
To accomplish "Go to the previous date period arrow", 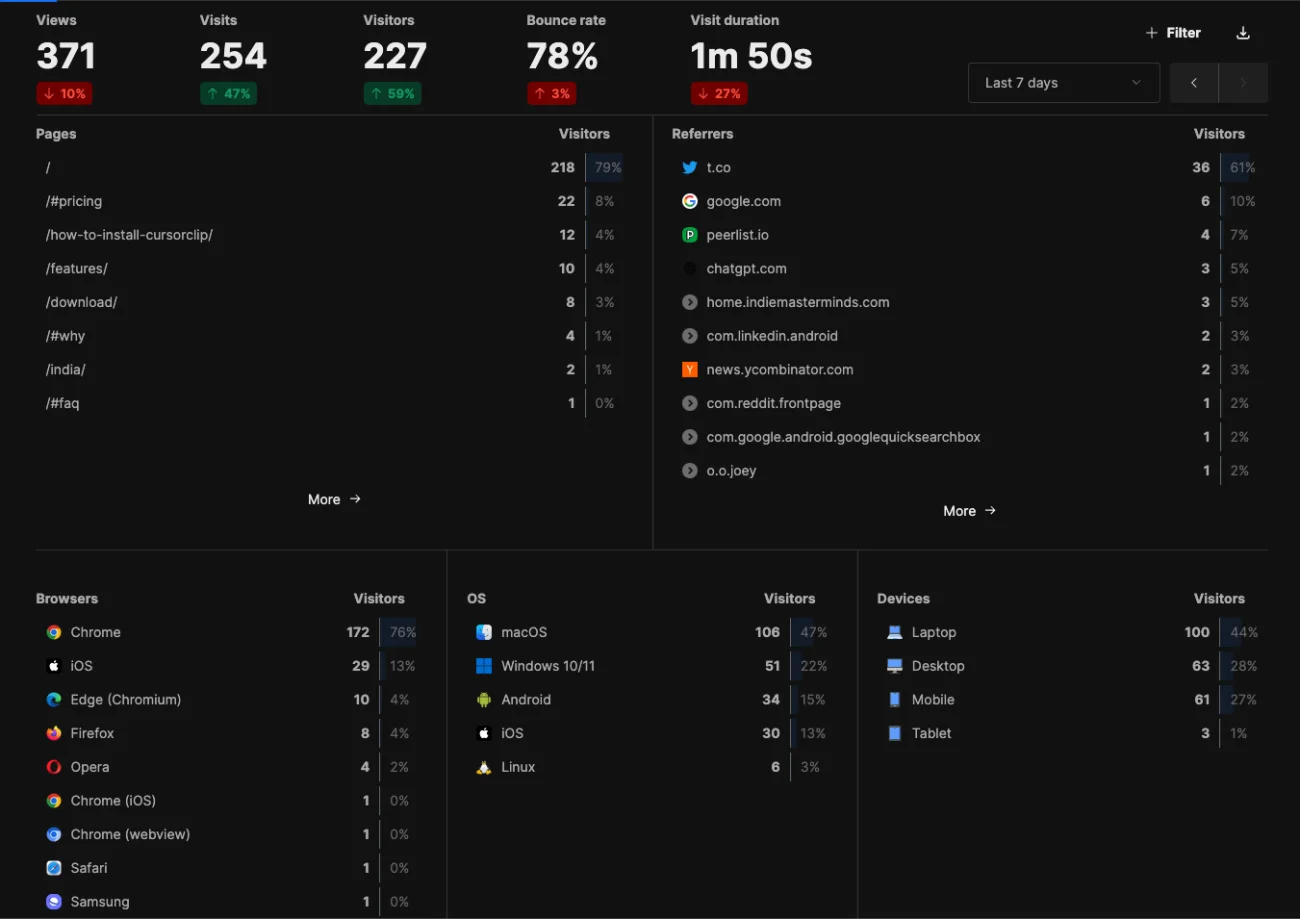I will [x=1194, y=83].
